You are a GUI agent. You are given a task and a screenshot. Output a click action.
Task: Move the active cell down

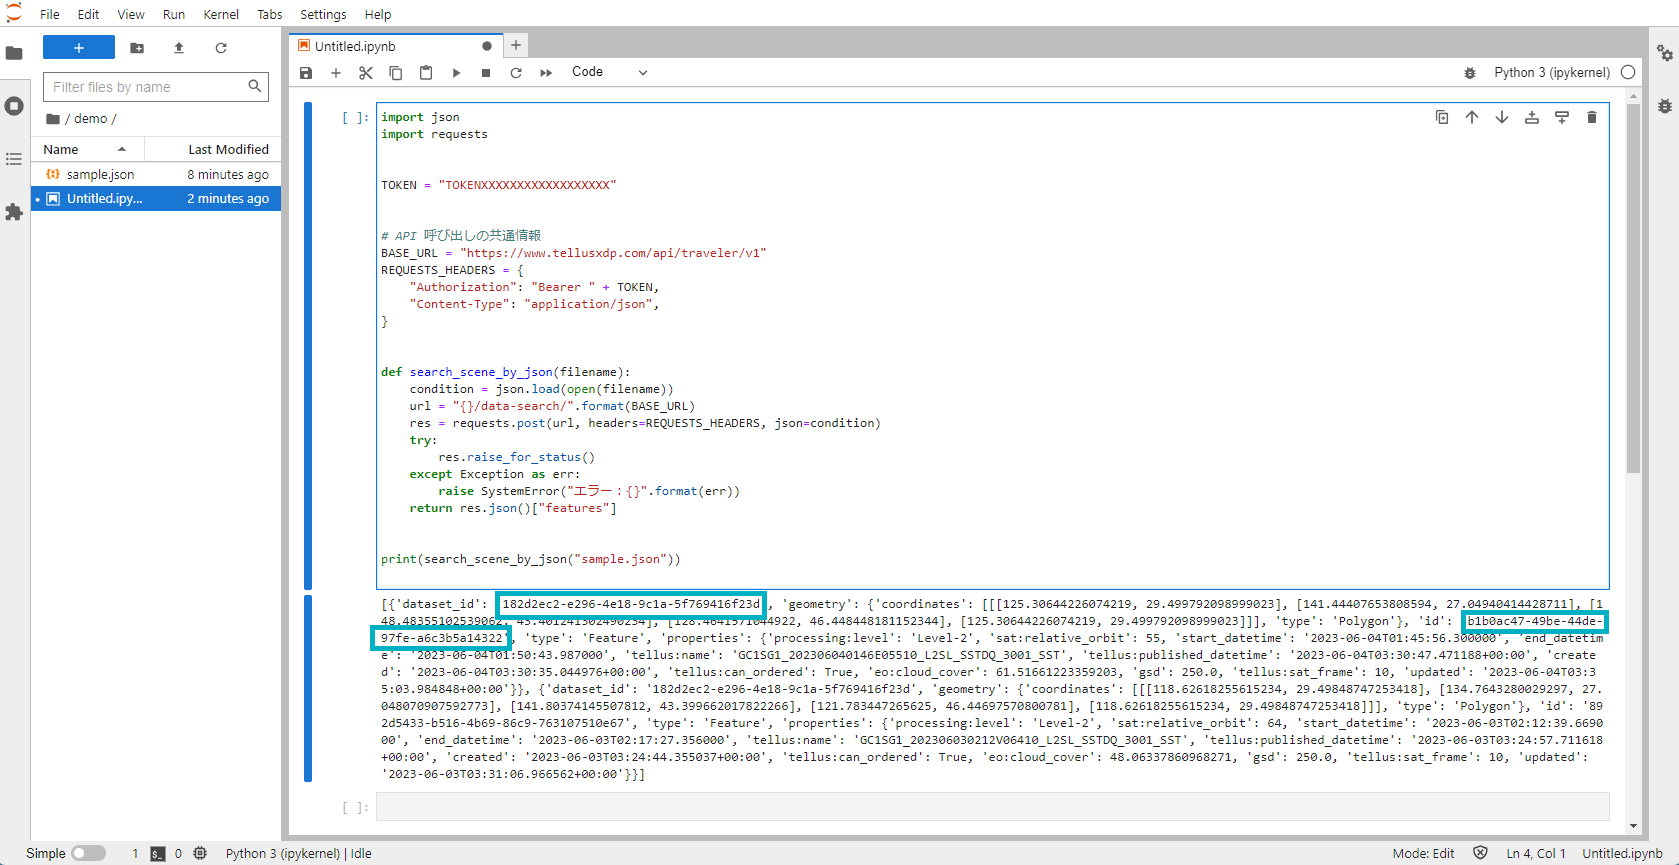[x=1502, y=117]
